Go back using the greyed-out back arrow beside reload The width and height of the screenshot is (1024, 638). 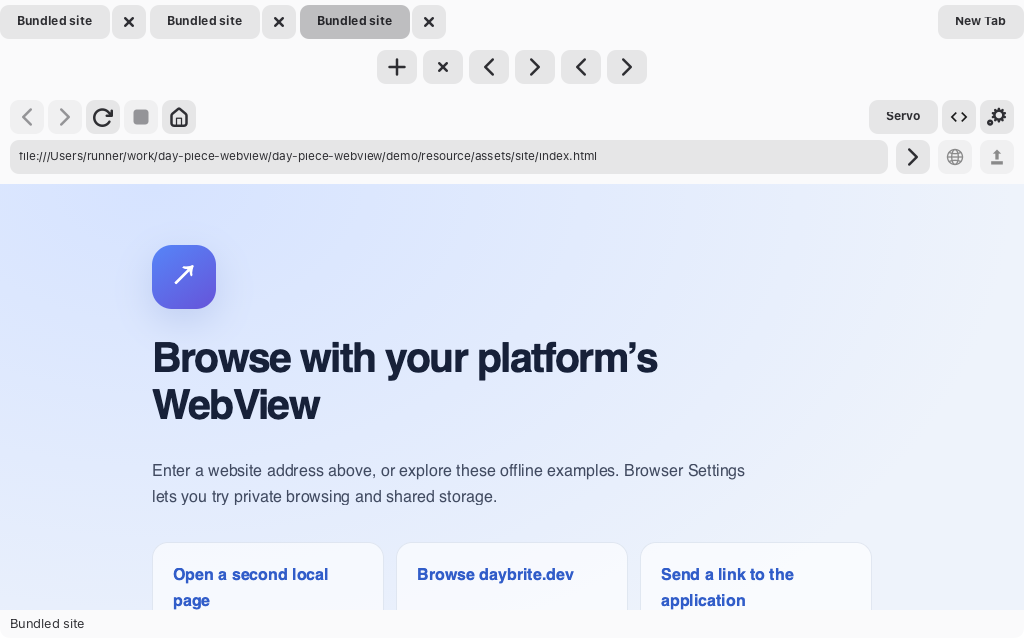27,118
